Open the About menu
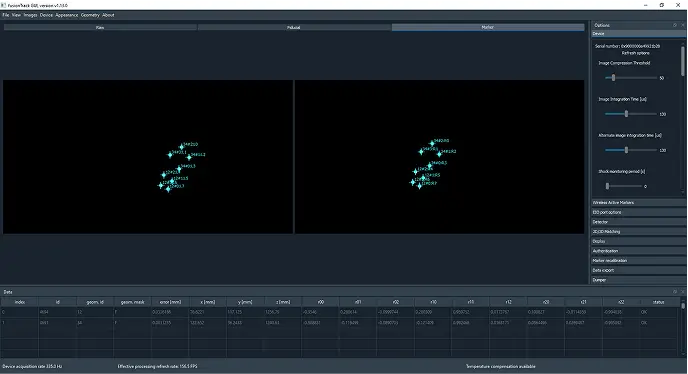Image resolution: width=688 pixels, height=374 pixels. click(x=108, y=15)
